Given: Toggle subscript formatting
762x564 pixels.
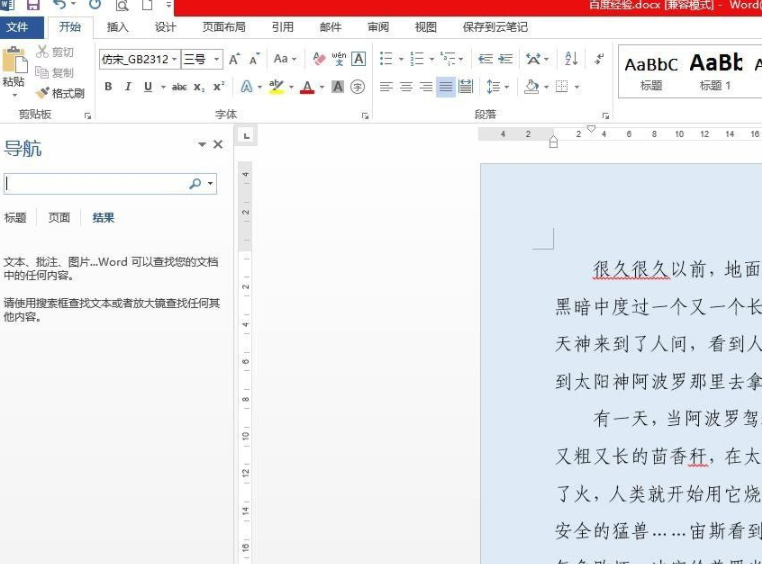Looking at the screenshot, I should (199, 87).
